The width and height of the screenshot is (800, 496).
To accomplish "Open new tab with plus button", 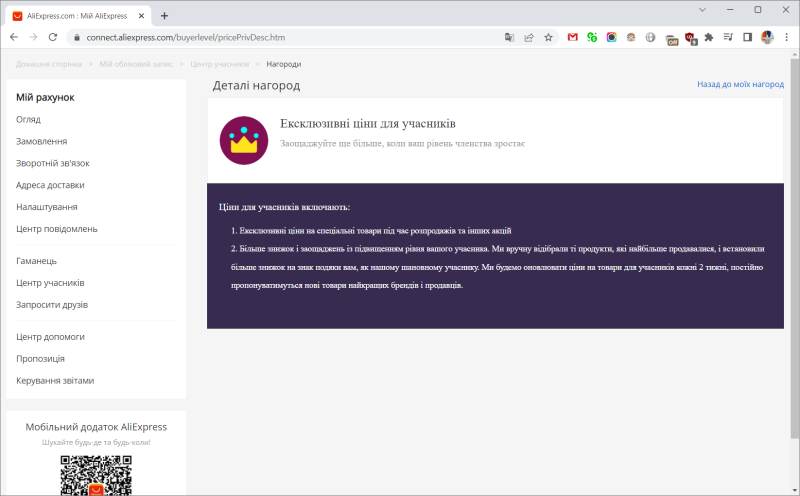I will (x=164, y=15).
